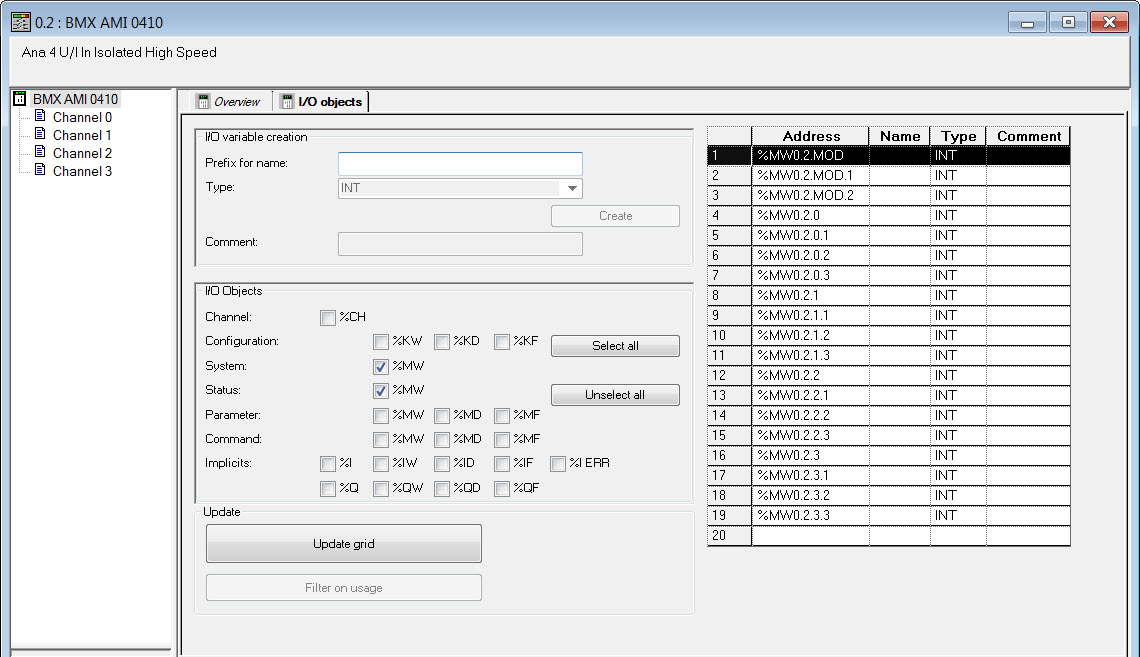Check the Configuration %KW box
1140x657 pixels.
click(381, 342)
